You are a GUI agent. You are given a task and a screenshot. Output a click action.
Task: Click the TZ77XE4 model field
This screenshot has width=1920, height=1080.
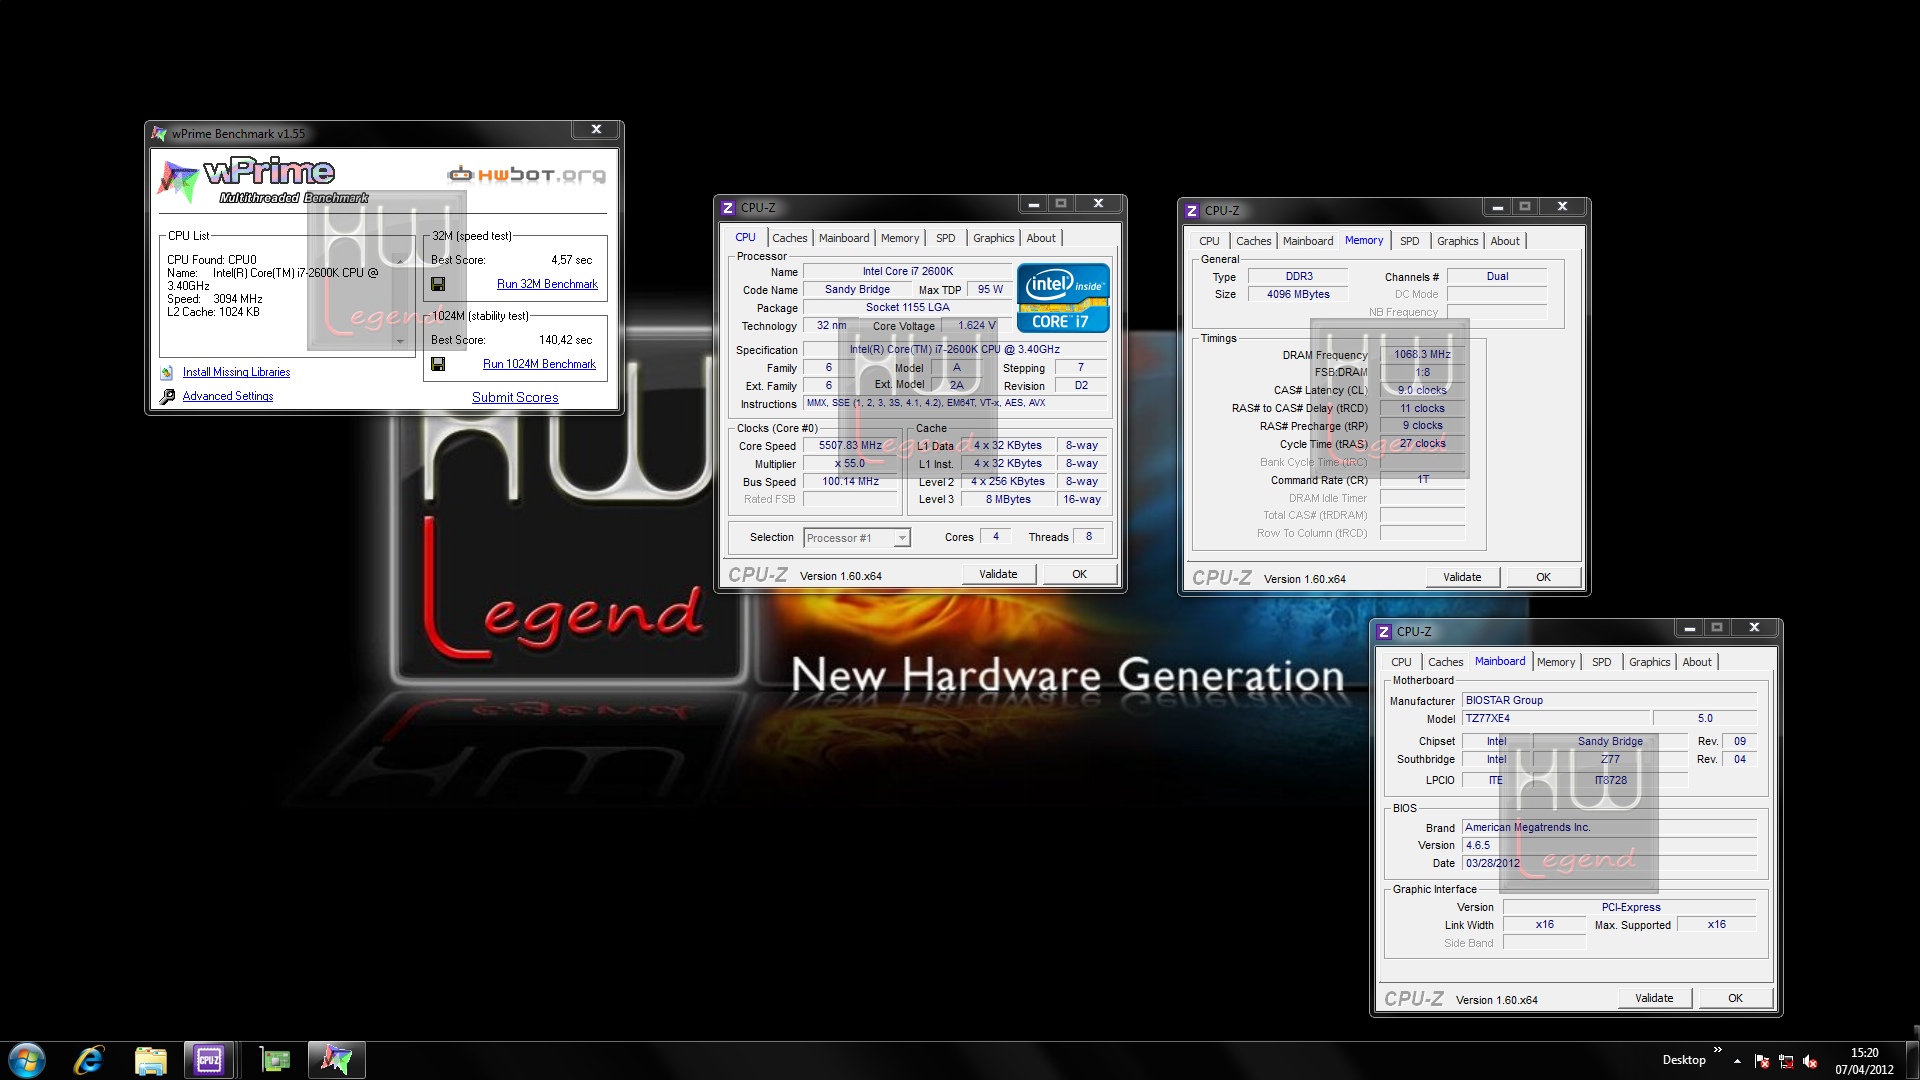pyautogui.click(x=1556, y=718)
